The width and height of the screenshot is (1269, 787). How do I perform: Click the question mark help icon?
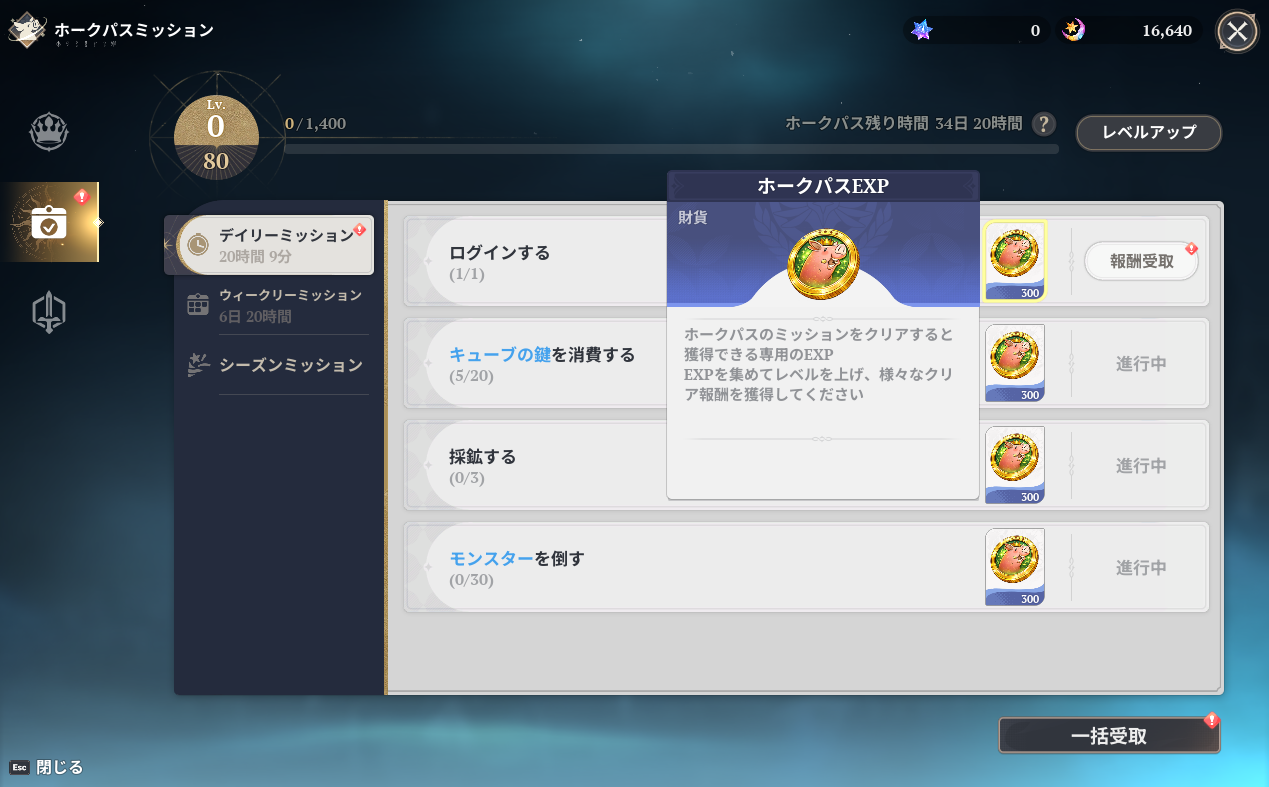pos(1043,124)
